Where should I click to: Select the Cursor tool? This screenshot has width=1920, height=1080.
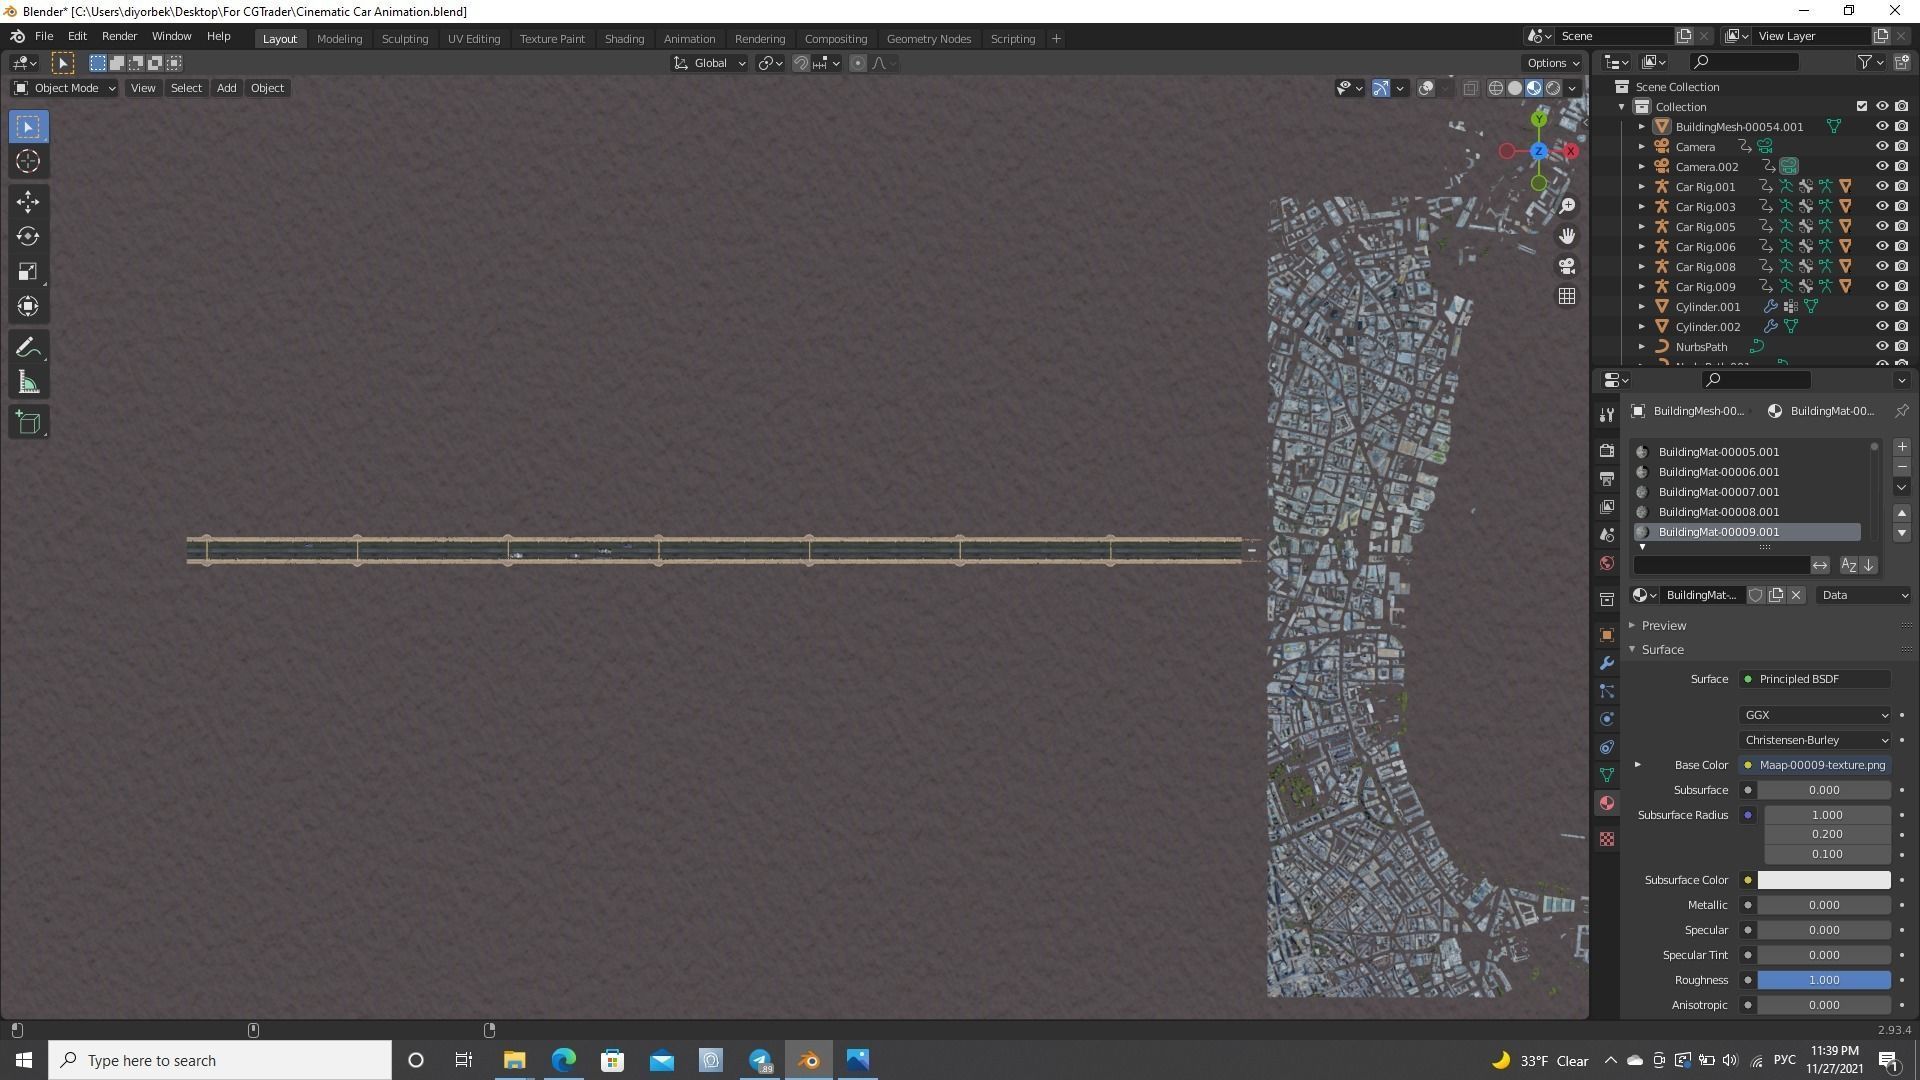[x=28, y=162]
